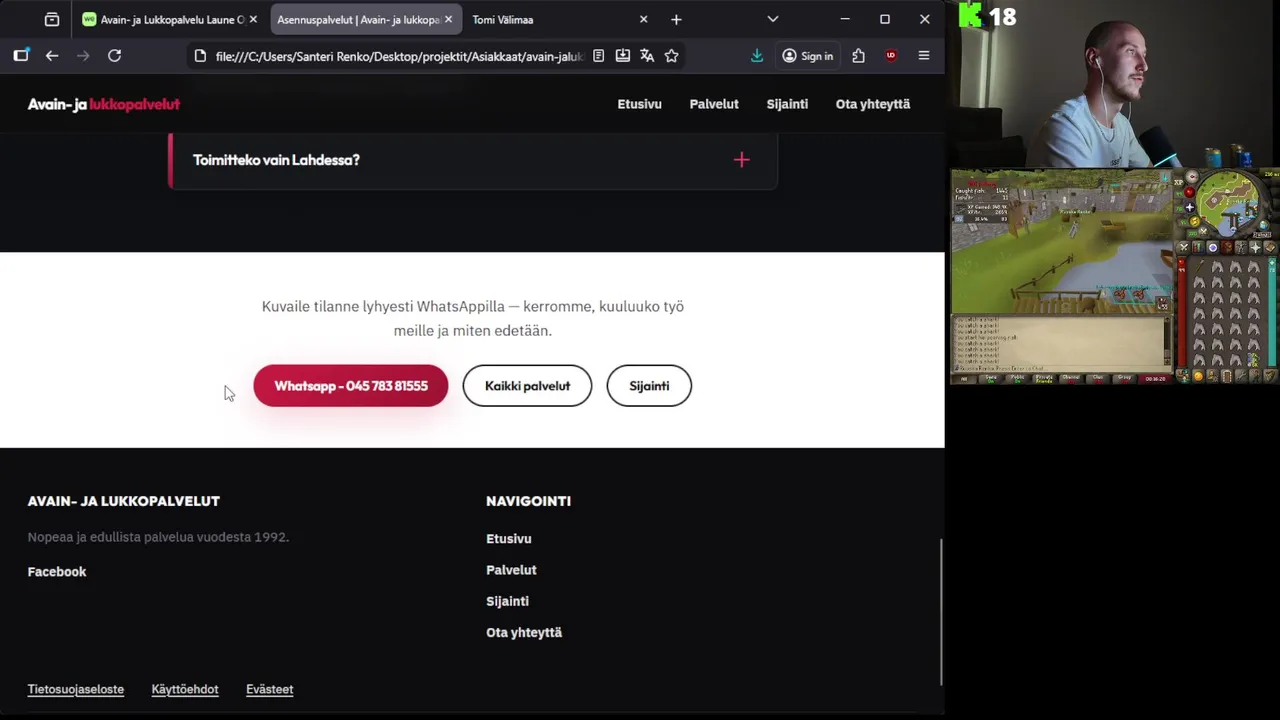The height and width of the screenshot is (720, 1280).
Task: Open Etusivu in the top navigation
Action: 639,104
